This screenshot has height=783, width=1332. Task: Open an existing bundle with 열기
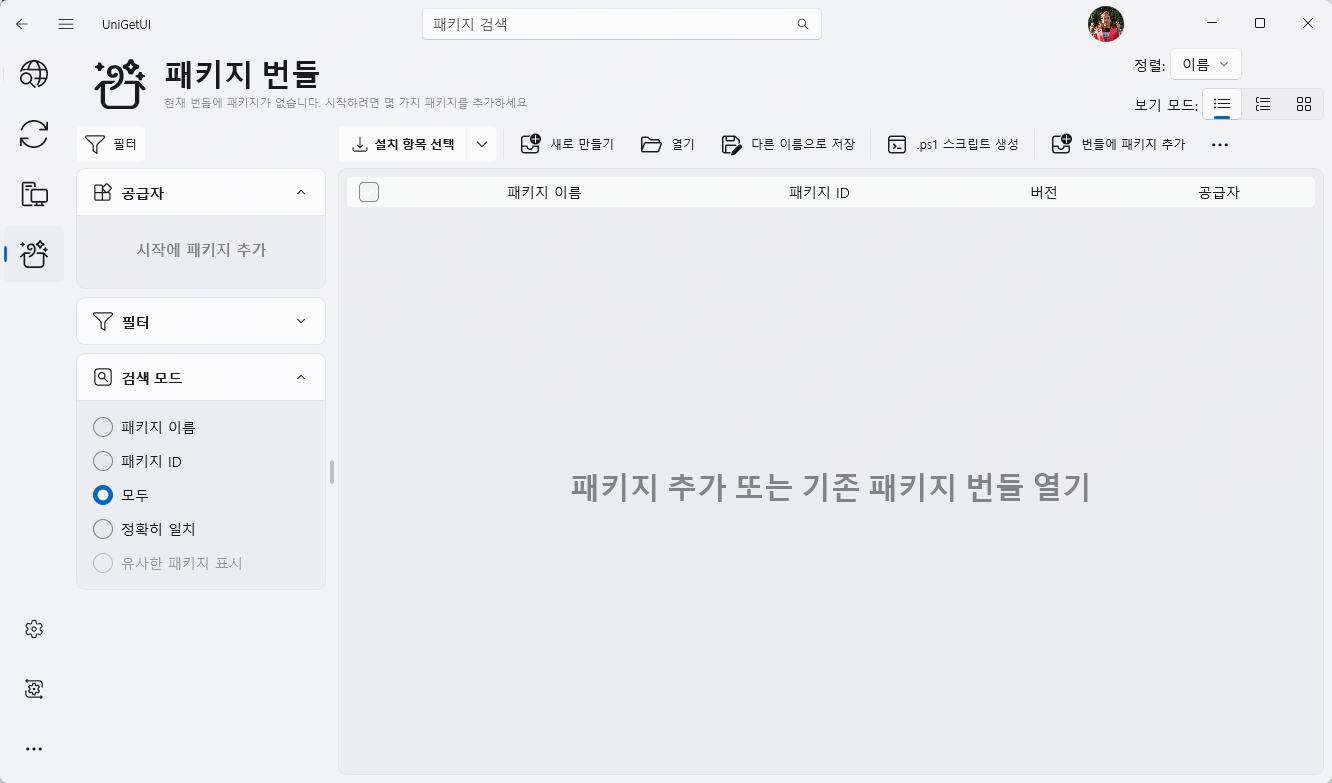click(x=668, y=144)
